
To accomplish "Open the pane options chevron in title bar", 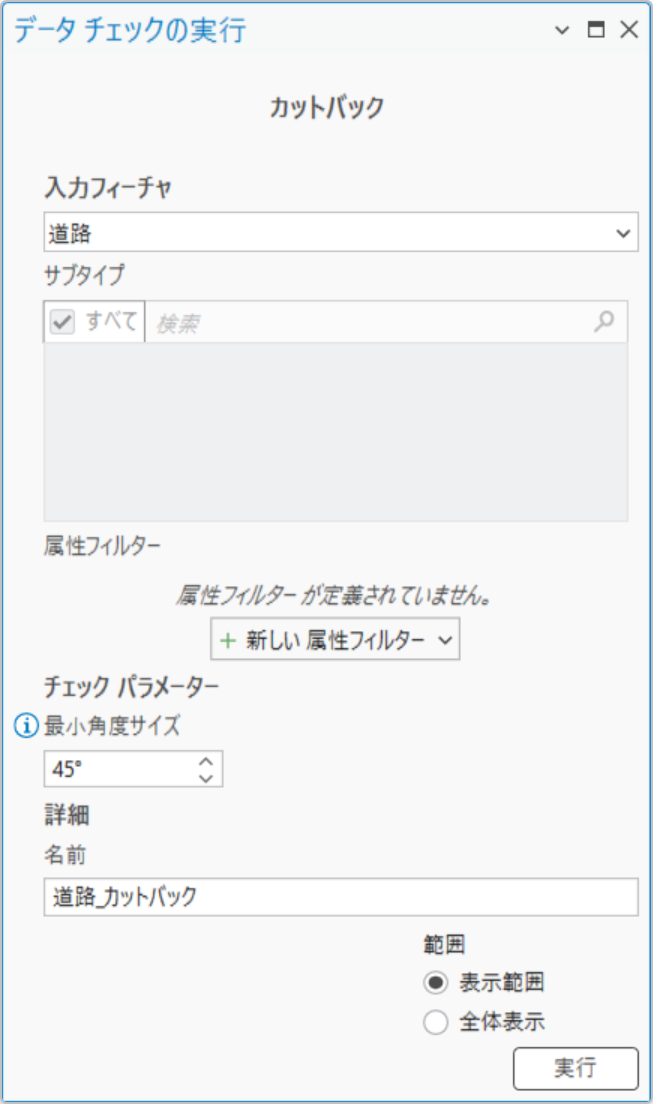I will pyautogui.click(x=561, y=30).
